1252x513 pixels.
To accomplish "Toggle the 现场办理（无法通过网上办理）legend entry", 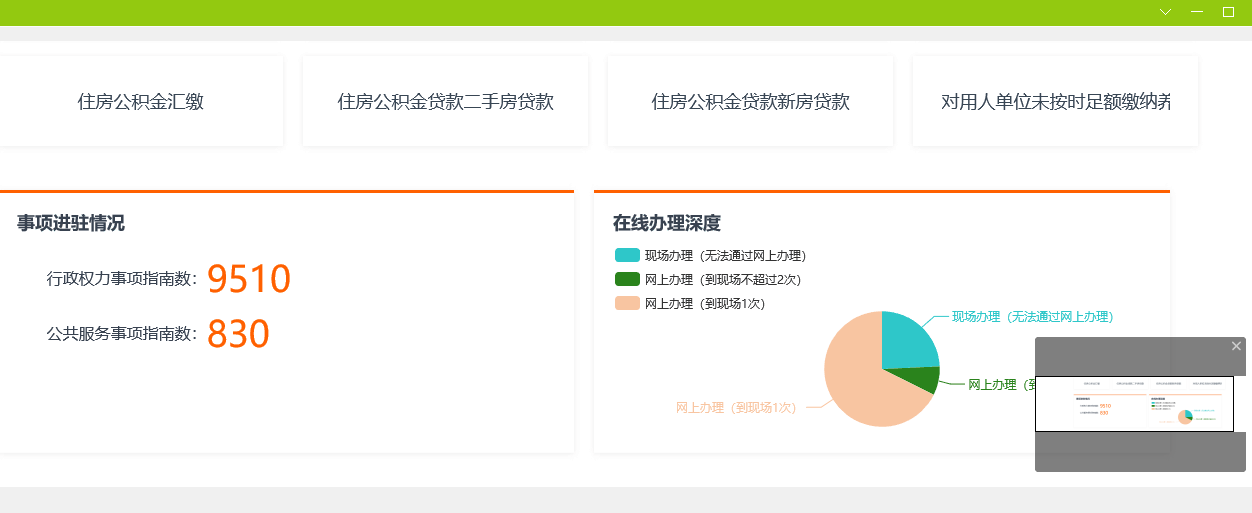I will pyautogui.click(x=710, y=256).
